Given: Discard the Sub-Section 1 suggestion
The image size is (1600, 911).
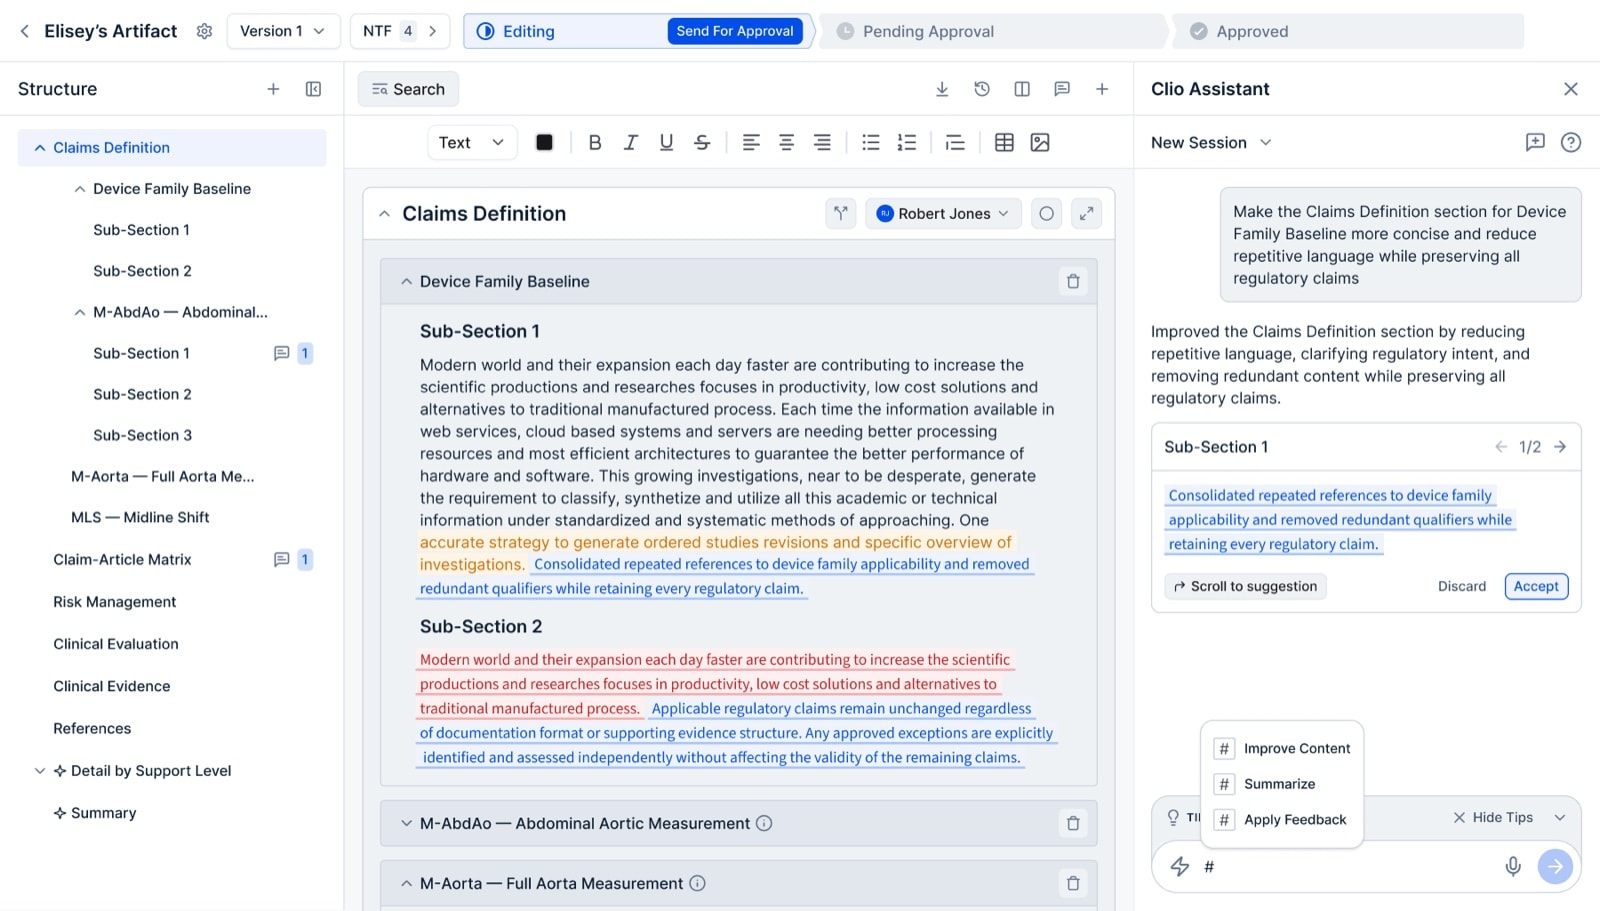Looking at the screenshot, I should coord(1462,586).
